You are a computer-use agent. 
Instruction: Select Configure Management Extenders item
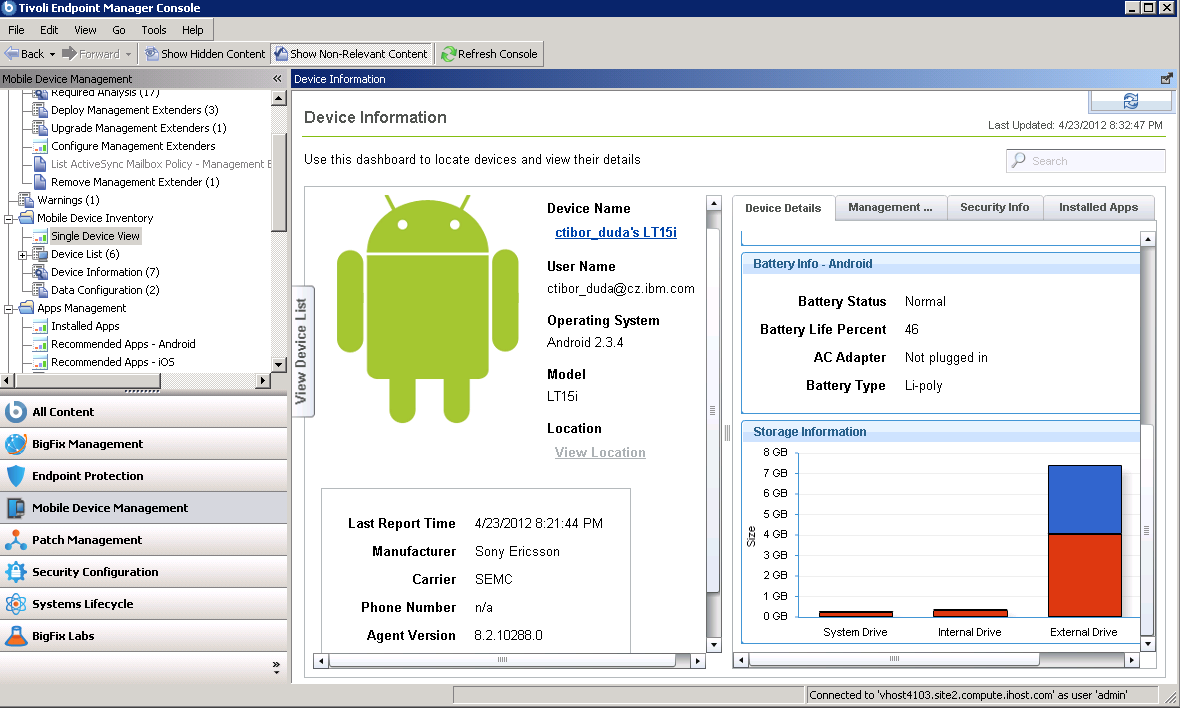[x=133, y=146]
